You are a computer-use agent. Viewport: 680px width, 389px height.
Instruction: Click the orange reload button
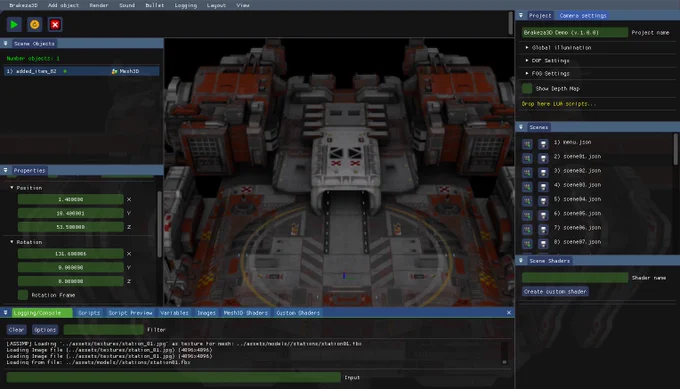[35, 24]
